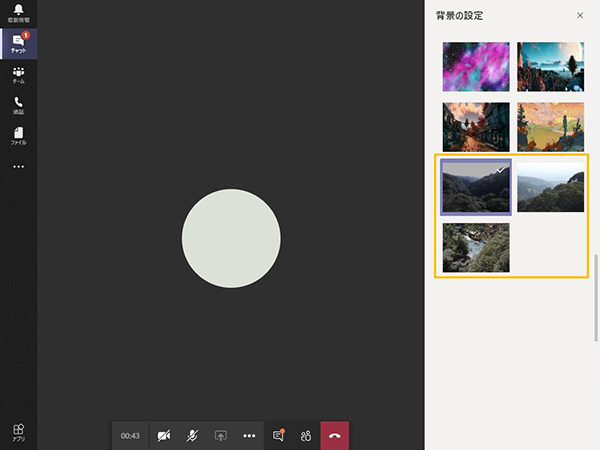Close the 背景の設定 background settings panel
The image size is (600, 450).
(x=580, y=16)
